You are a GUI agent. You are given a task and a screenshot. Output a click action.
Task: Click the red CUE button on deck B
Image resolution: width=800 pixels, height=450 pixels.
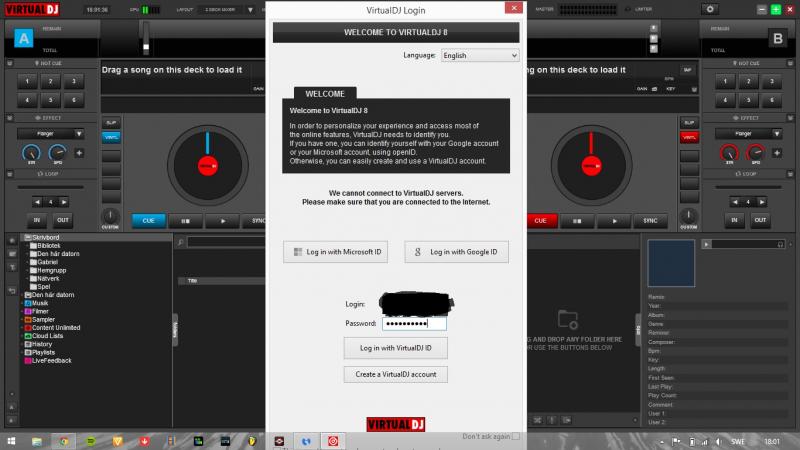click(540, 220)
